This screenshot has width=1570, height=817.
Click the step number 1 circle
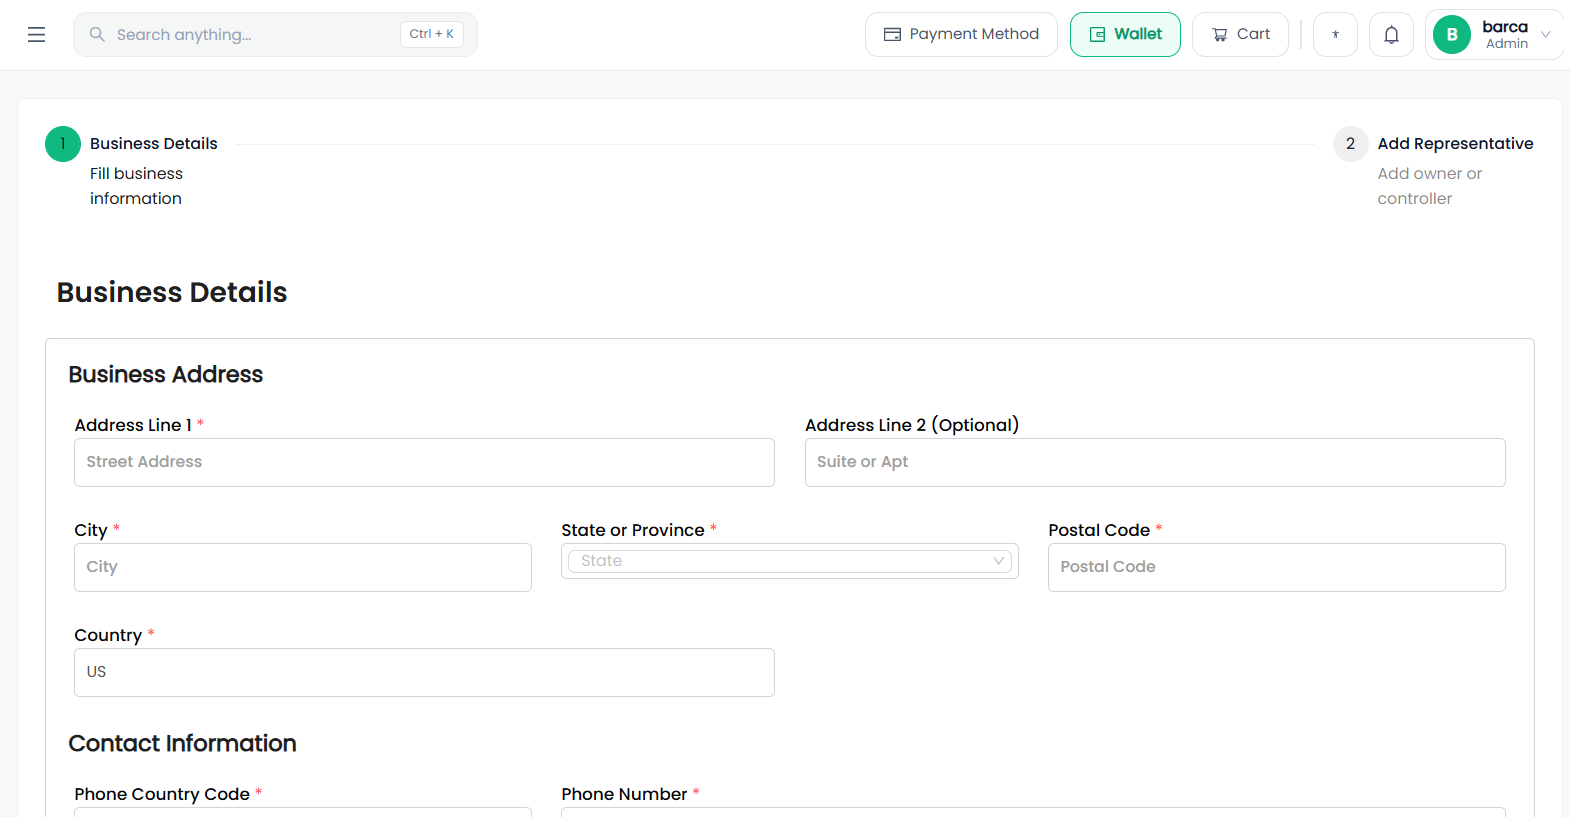63,144
